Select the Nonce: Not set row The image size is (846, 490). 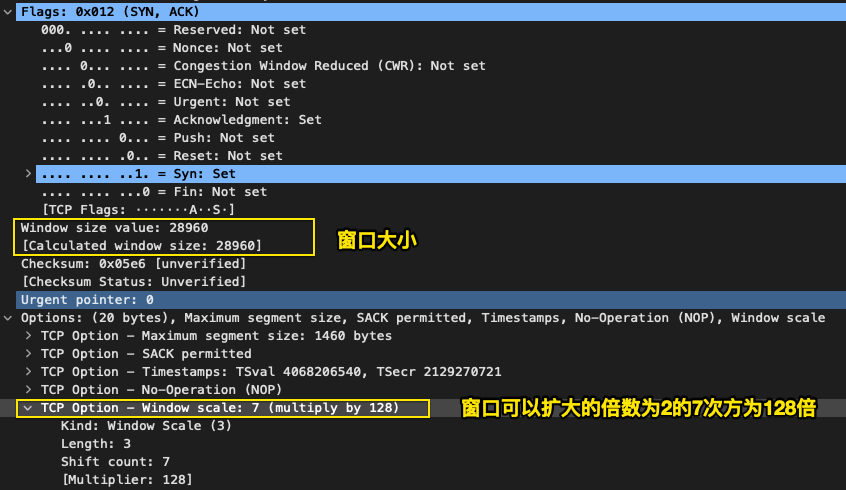(161, 47)
